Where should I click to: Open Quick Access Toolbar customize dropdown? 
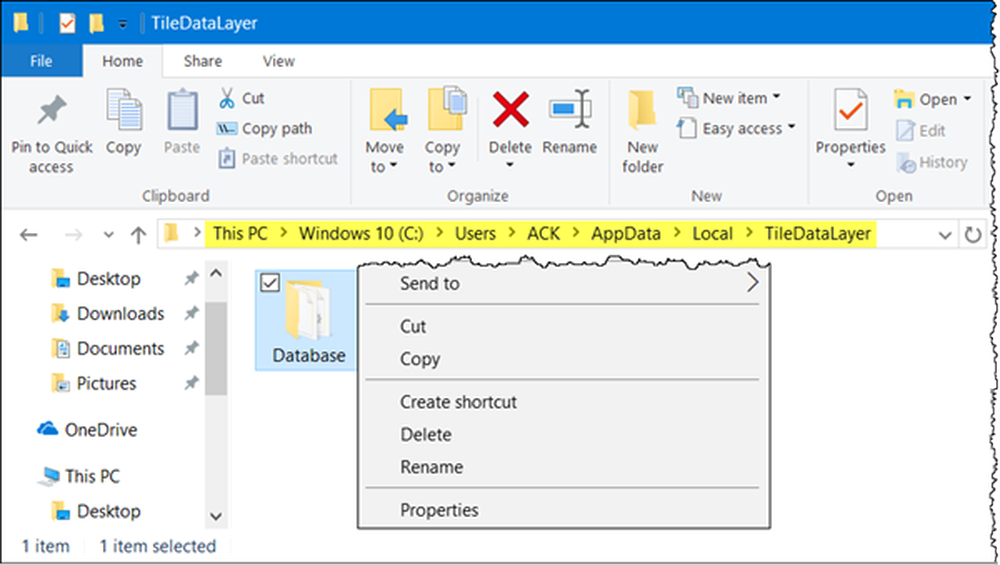122,24
